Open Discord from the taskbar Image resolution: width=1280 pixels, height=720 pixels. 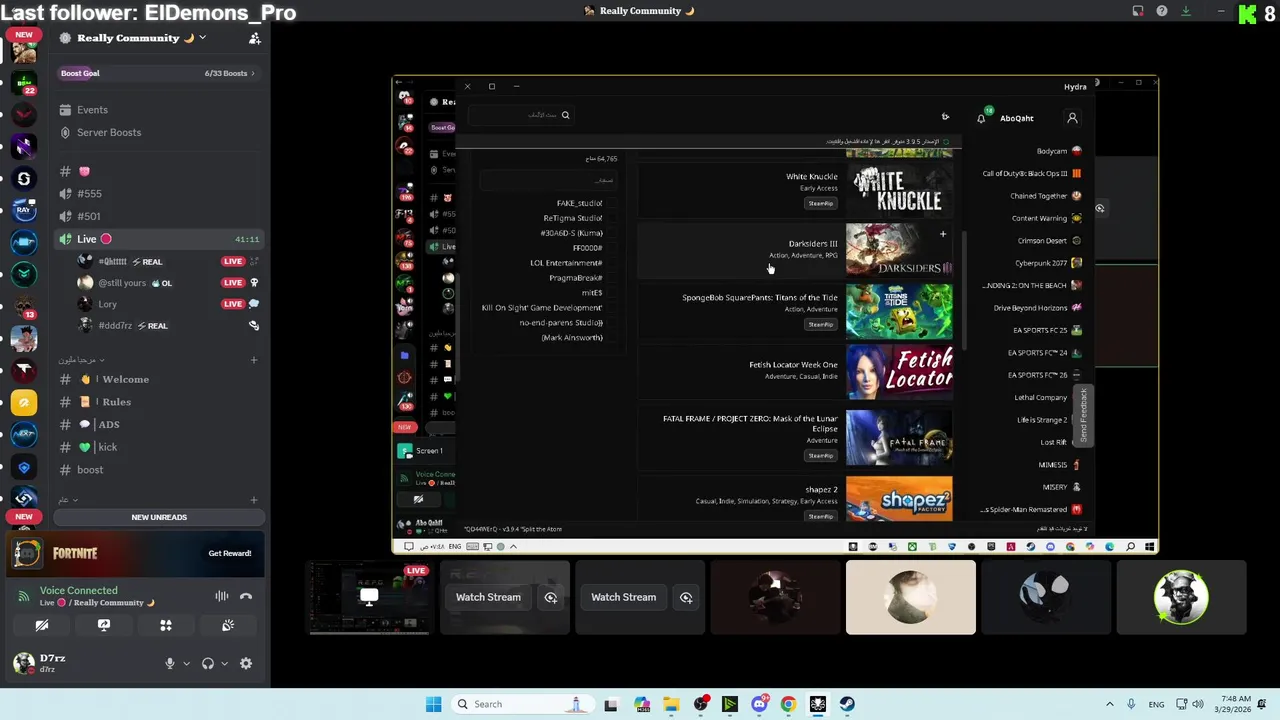click(759, 704)
